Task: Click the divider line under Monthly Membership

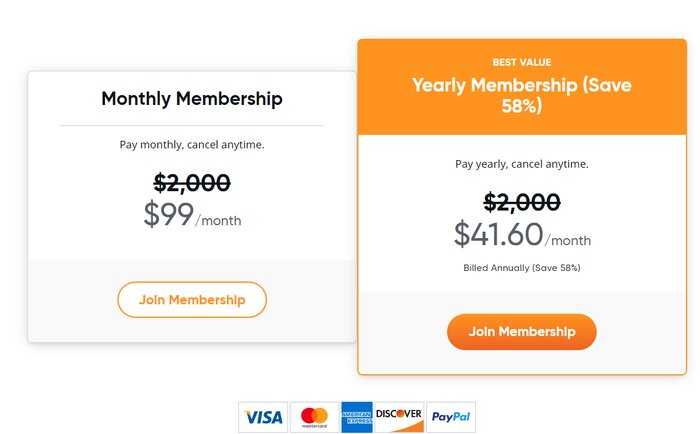Action: (x=192, y=125)
